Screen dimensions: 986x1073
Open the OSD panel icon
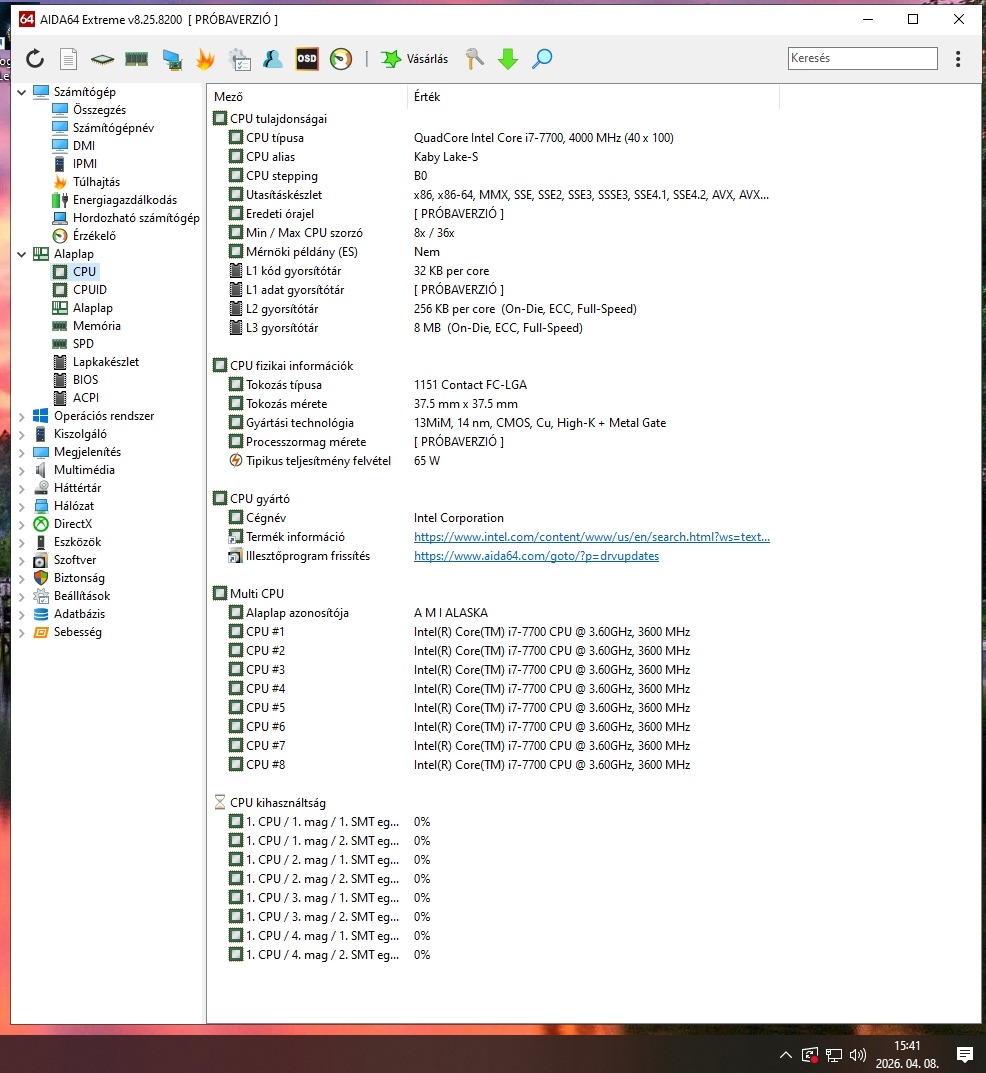click(x=307, y=59)
